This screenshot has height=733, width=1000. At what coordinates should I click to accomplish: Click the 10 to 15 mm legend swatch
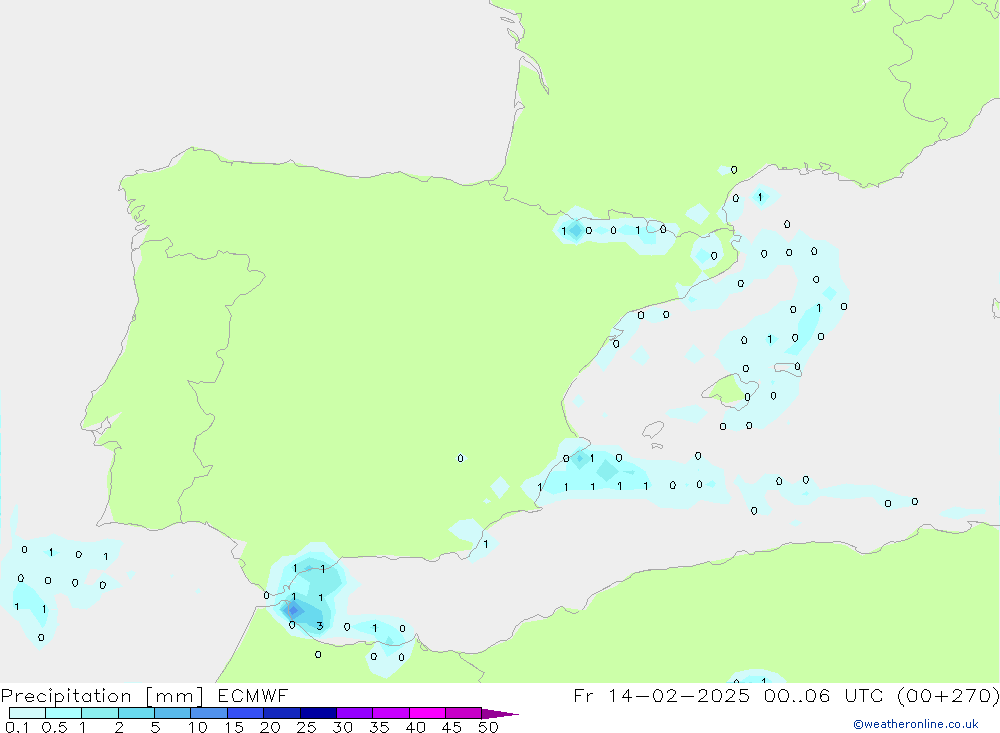point(209,713)
